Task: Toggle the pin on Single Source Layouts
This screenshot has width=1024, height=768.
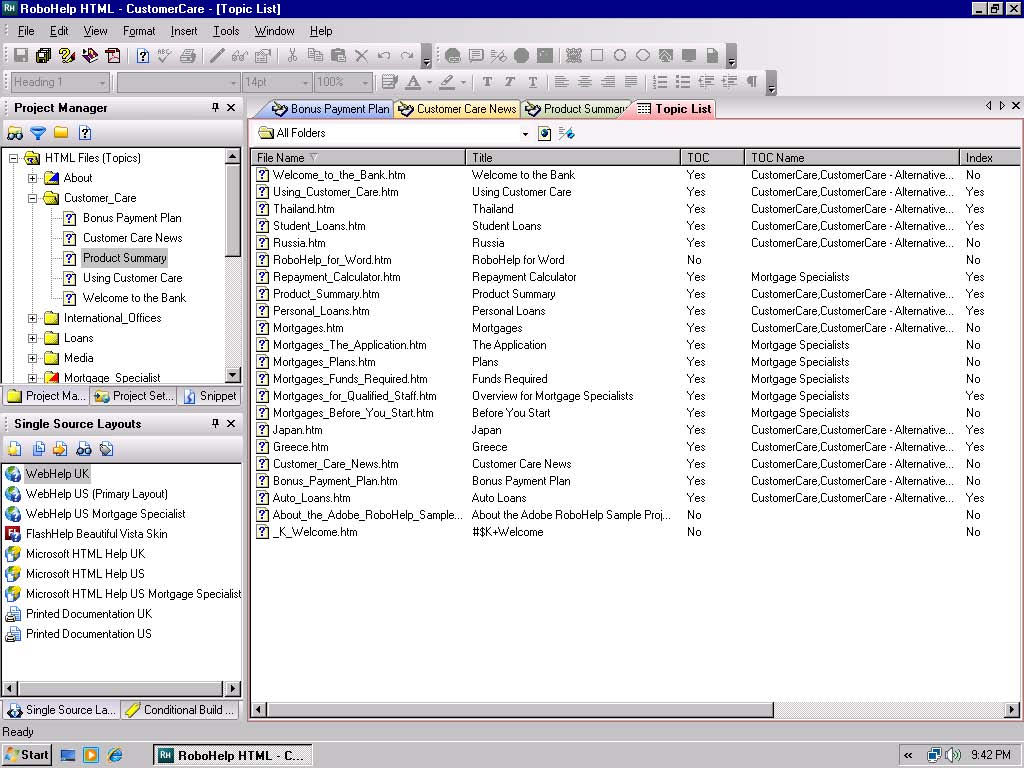Action: 215,424
